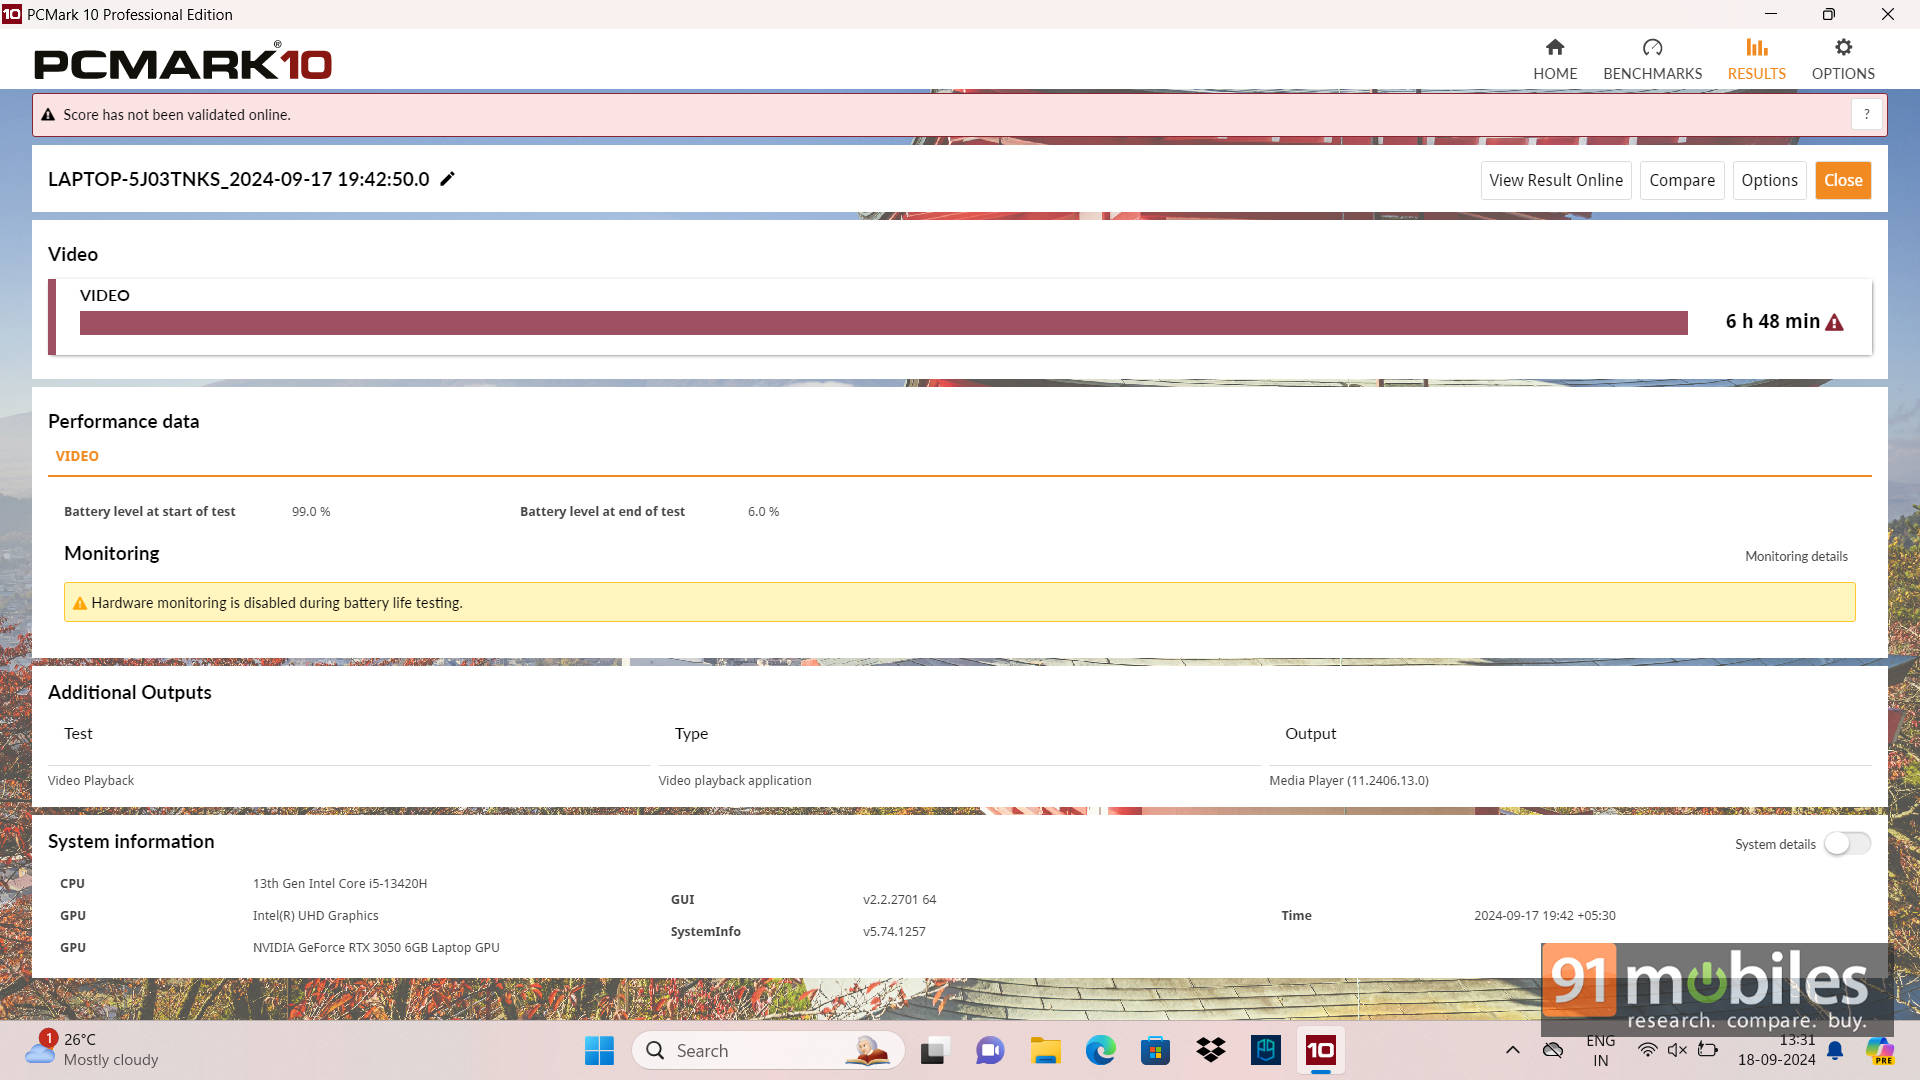Open the HOME section

pyautogui.click(x=1555, y=59)
